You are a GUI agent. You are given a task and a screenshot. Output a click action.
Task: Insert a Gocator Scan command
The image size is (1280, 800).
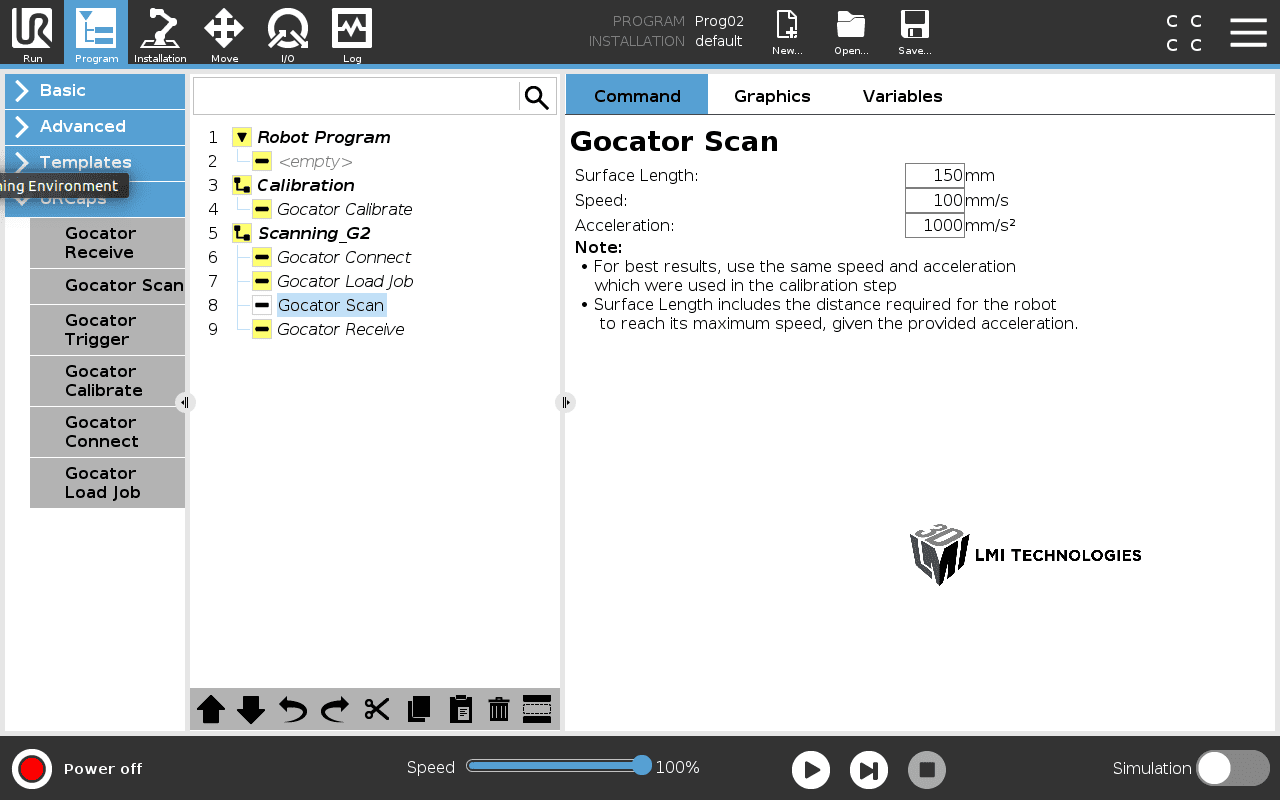[107, 286]
